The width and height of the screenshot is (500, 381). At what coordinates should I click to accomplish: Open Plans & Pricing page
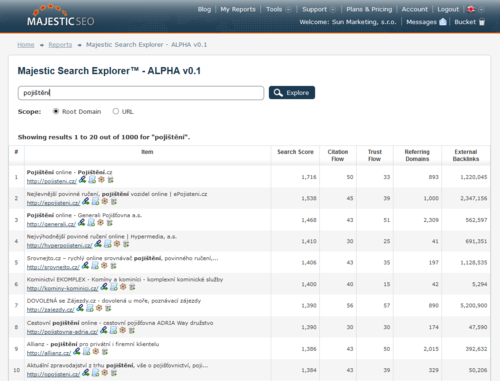coord(369,9)
